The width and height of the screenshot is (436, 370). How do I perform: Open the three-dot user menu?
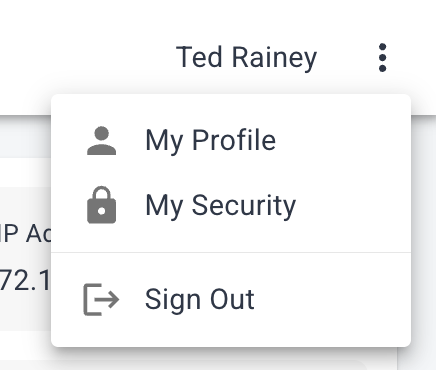pos(382,58)
